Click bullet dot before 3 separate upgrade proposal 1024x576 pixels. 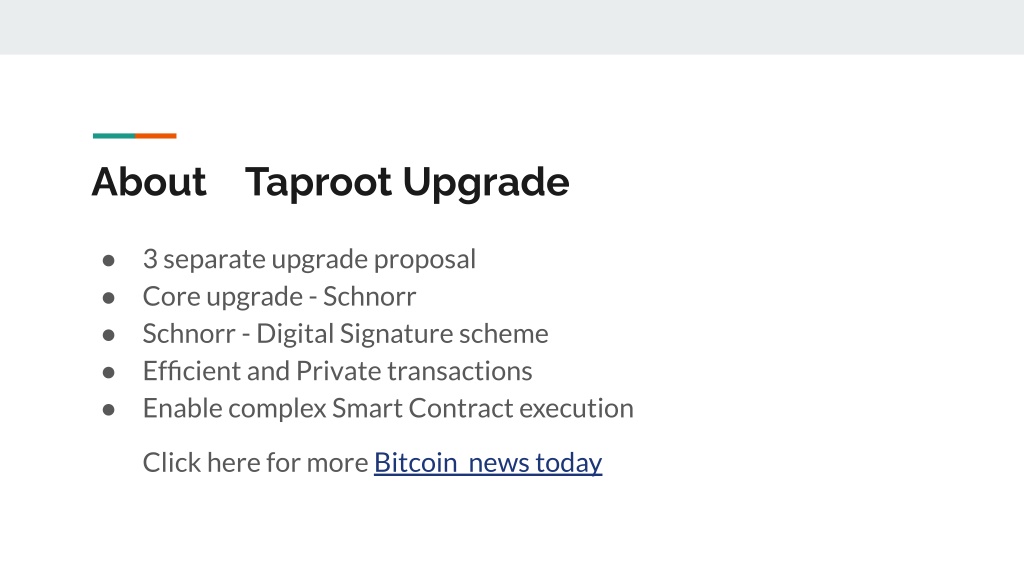tap(108, 261)
